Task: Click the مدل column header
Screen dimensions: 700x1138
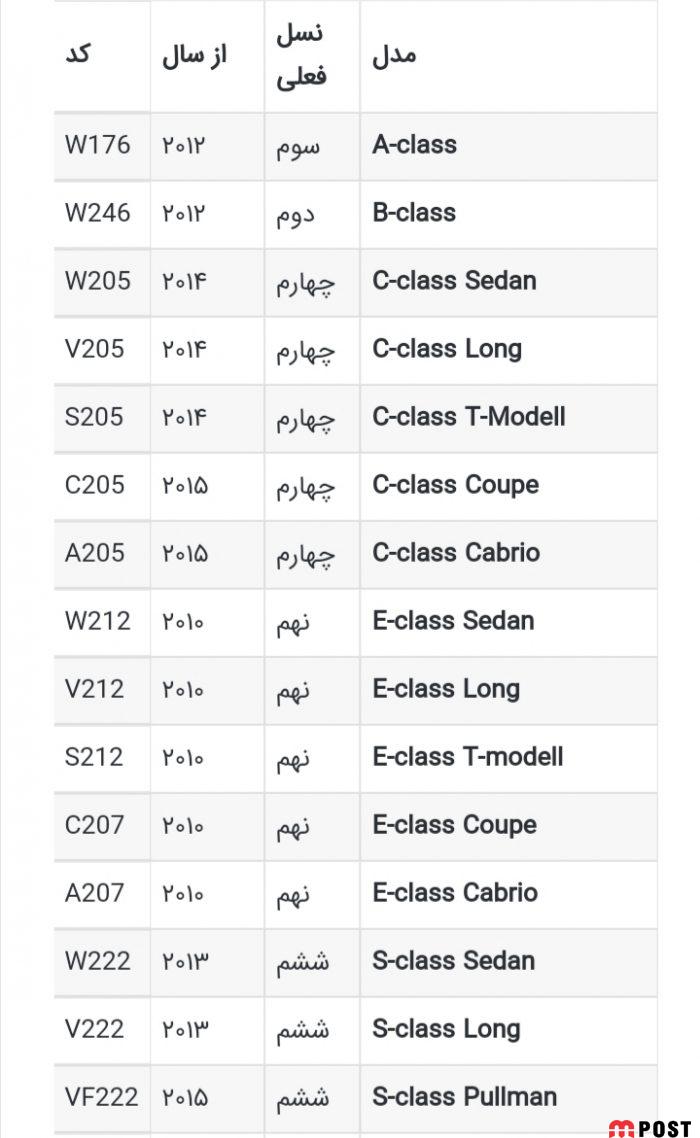Action: (x=394, y=55)
